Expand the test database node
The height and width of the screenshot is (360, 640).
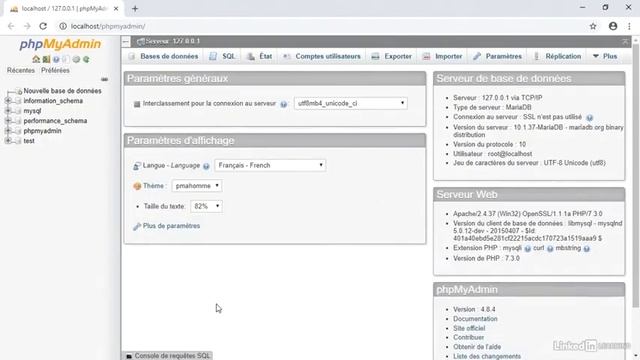[x=8, y=140]
